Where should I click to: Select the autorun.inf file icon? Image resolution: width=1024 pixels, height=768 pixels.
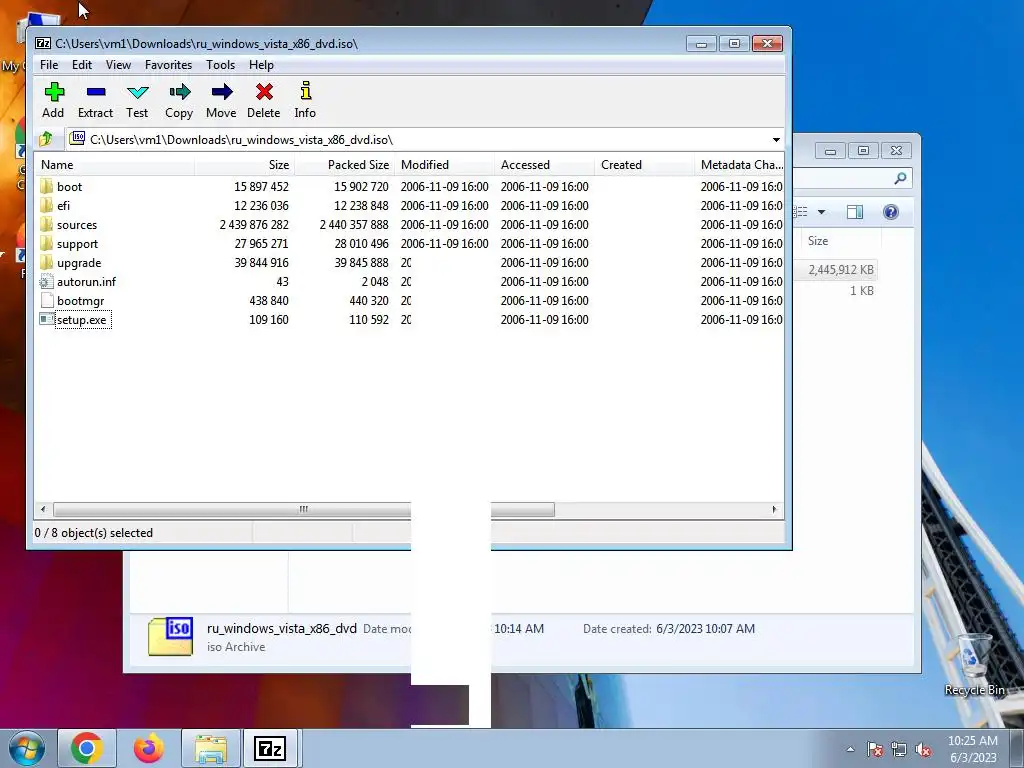click(46, 281)
